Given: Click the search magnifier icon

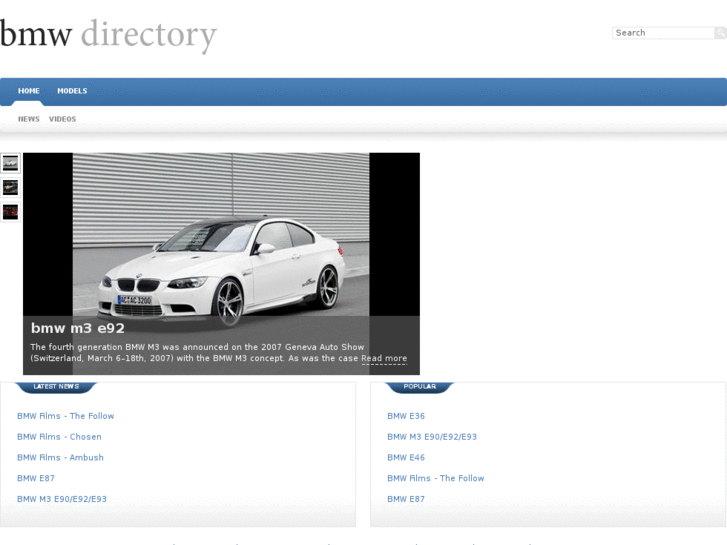Looking at the screenshot, I should [721, 33].
